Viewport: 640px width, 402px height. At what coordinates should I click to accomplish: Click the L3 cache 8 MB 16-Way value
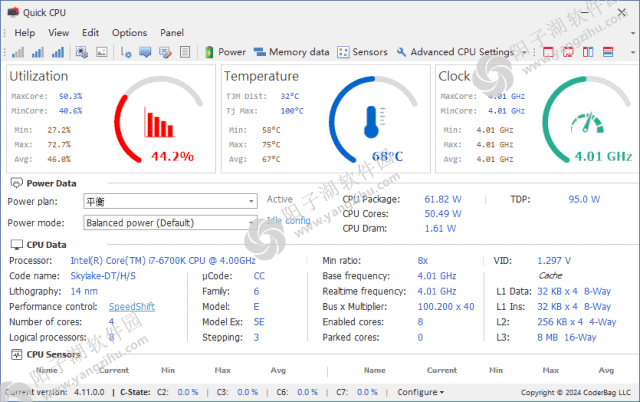click(x=567, y=337)
